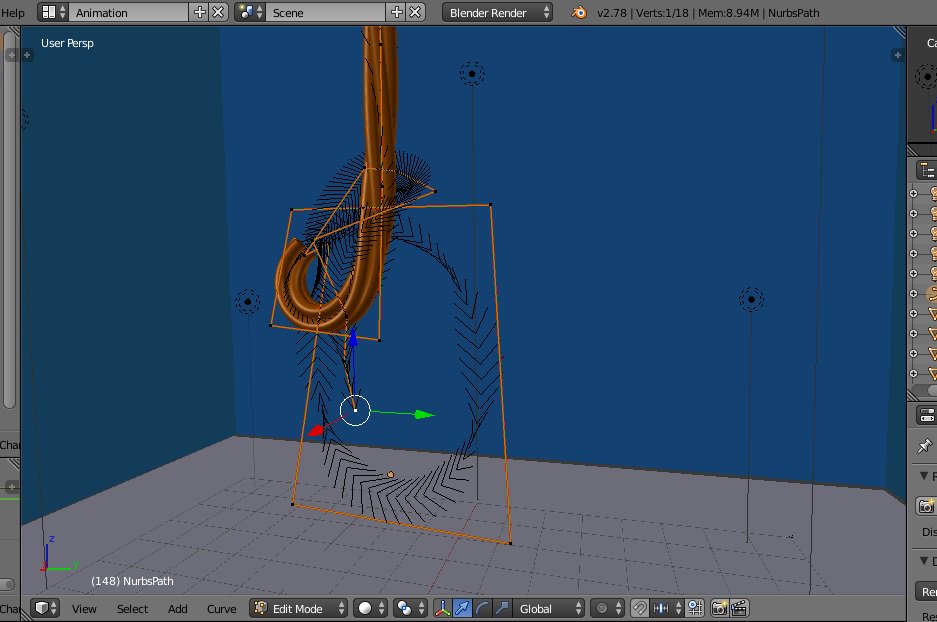Add a new scene with the plus icon
This screenshot has width=937, height=622.
point(396,13)
